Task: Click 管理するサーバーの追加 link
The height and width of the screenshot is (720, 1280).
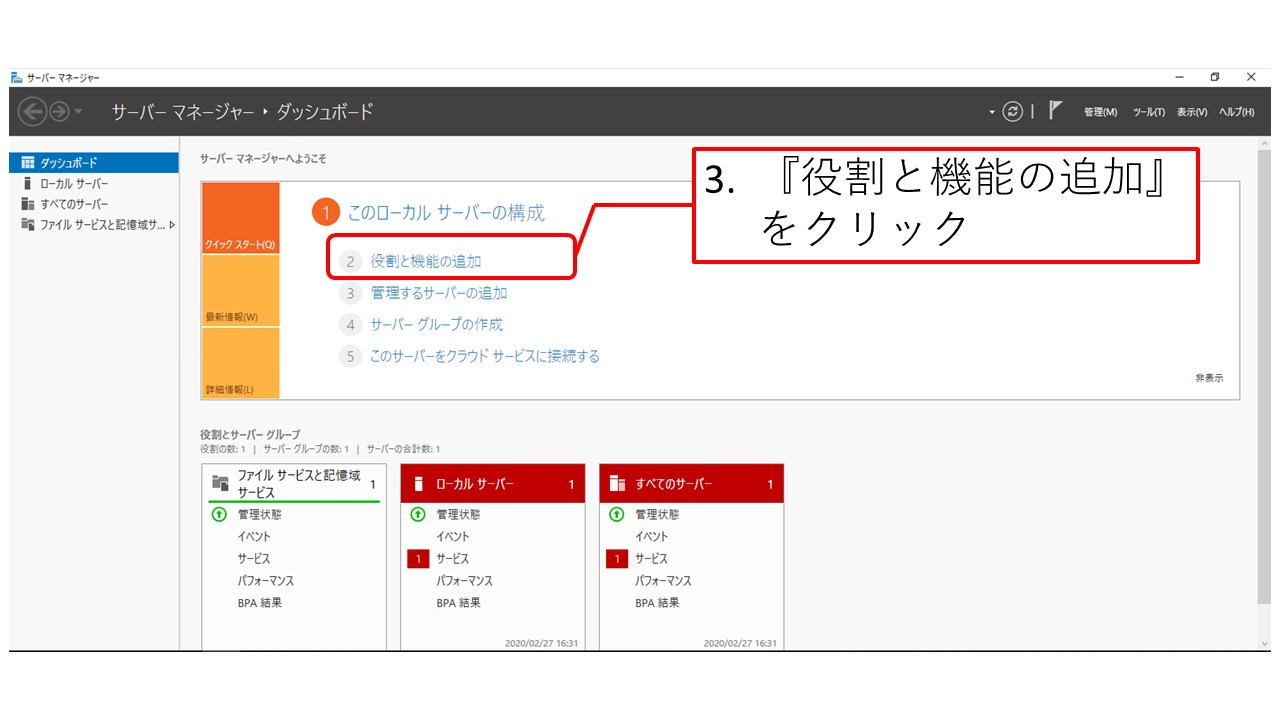Action: coord(438,293)
